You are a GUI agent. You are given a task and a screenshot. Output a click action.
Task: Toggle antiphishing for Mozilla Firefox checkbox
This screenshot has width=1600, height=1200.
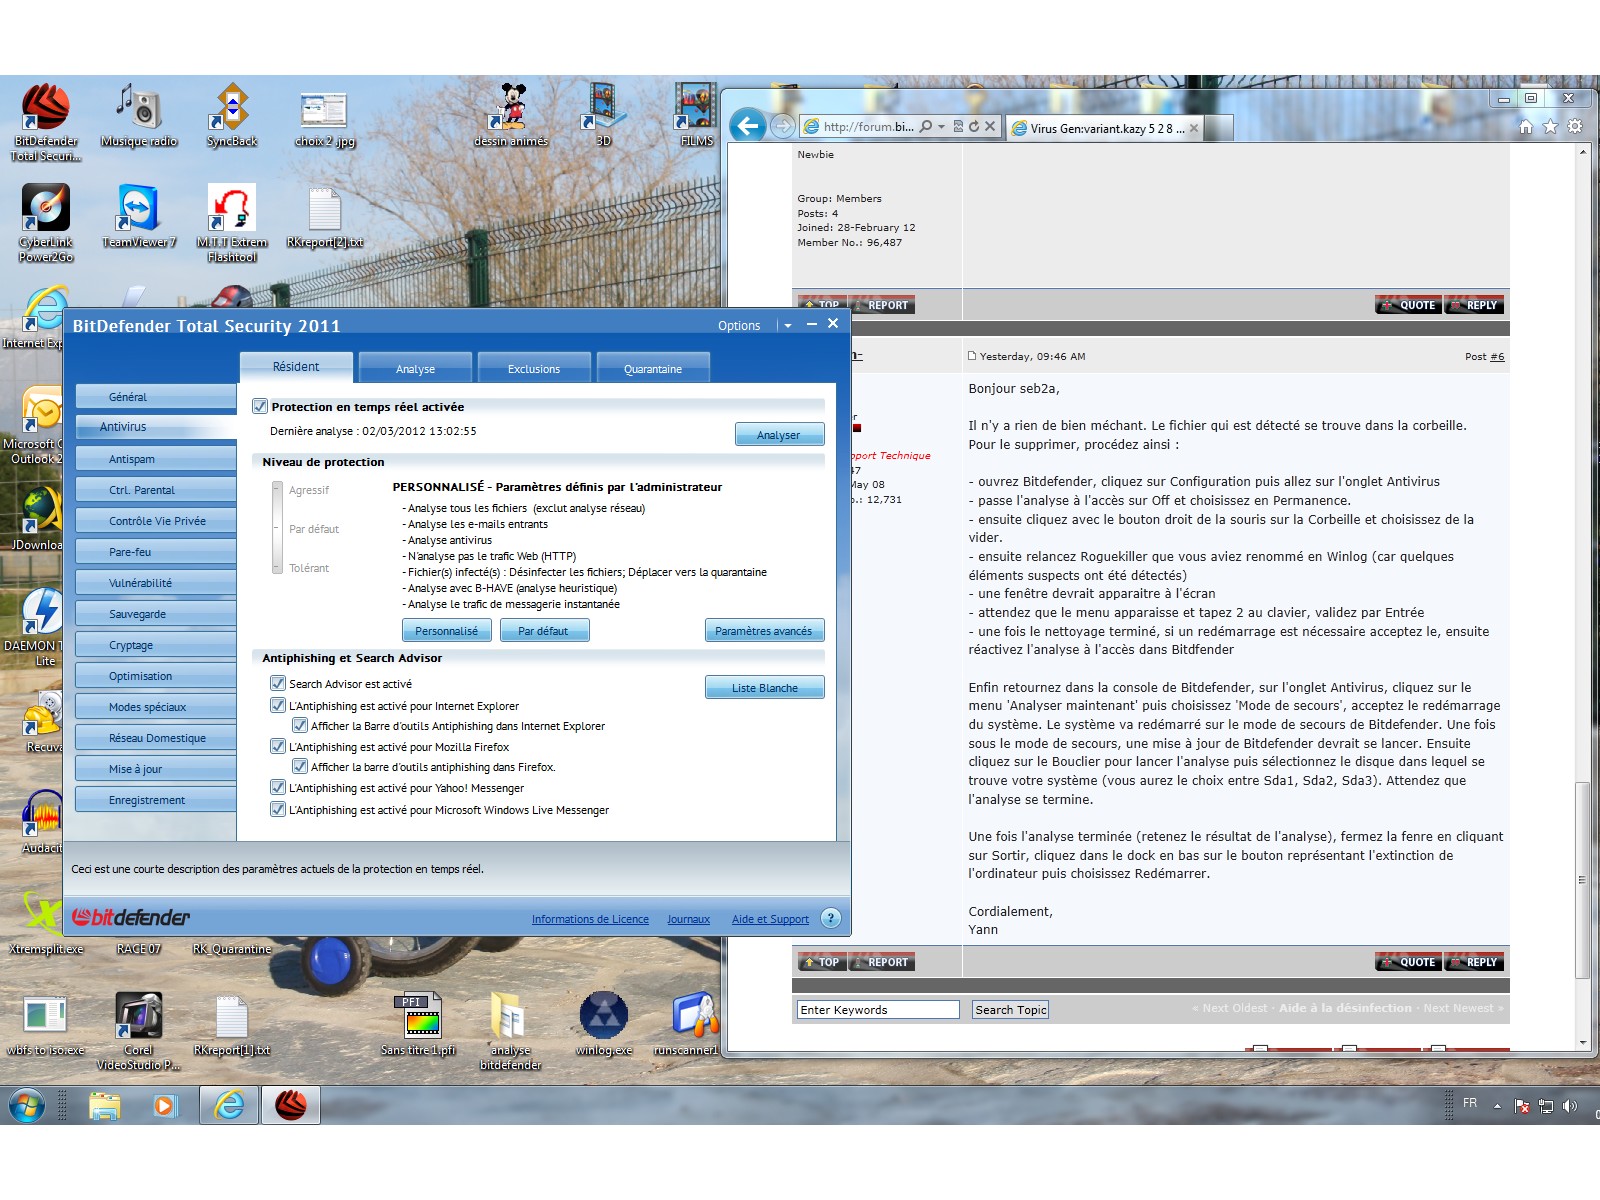[x=278, y=746]
